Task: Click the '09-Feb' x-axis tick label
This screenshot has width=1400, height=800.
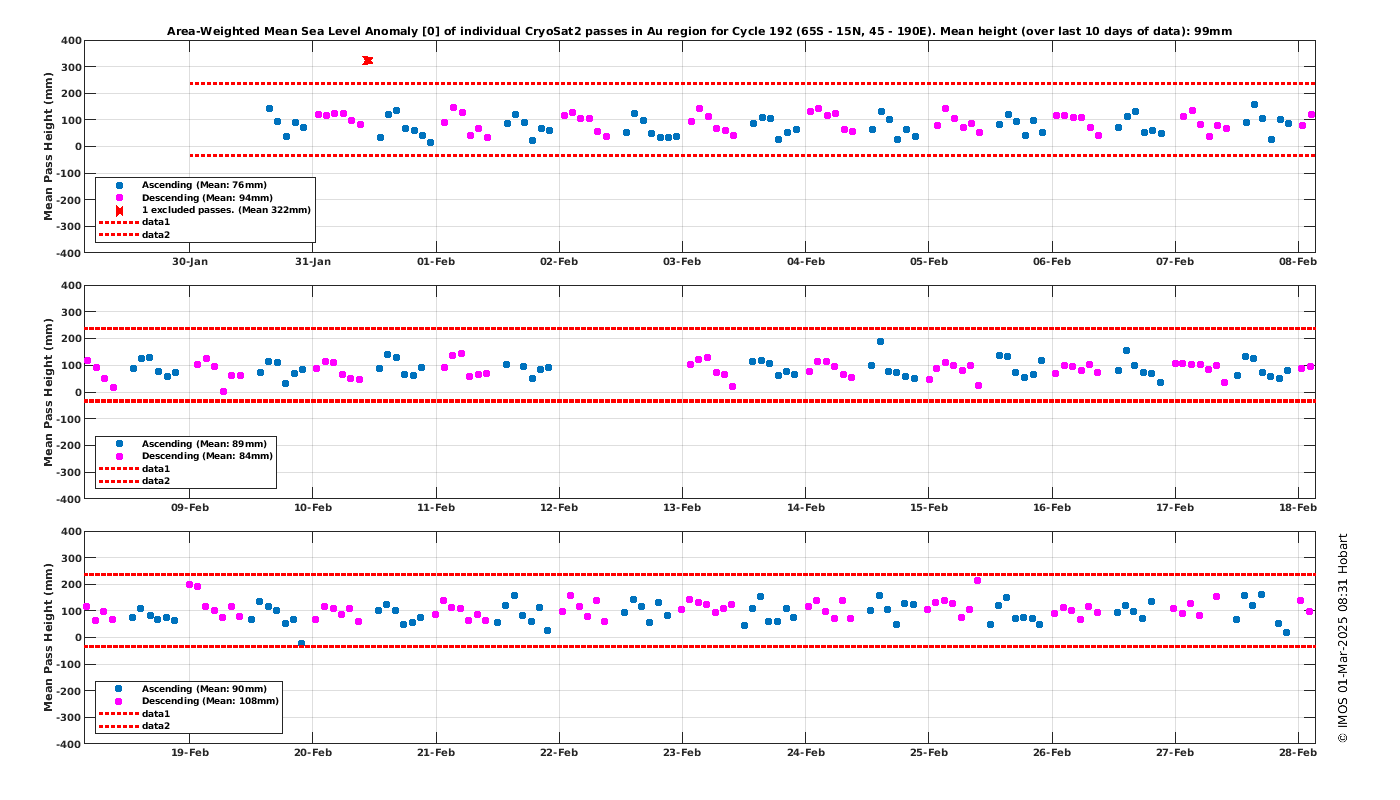Action: [x=190, y=508]
